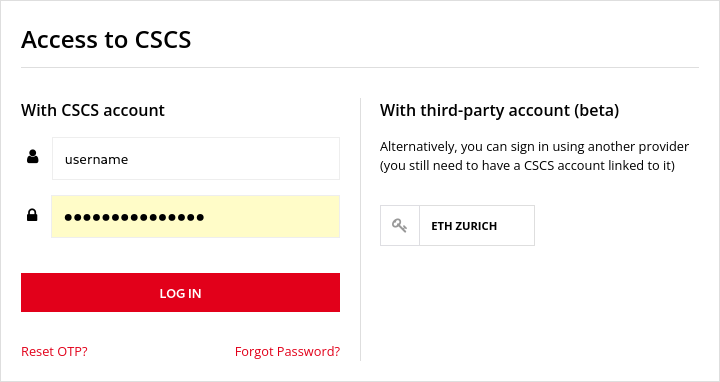This screenshot has height=382, width=720.
Task: Focus the yellow password input field
Action: click(x=196, y=216)
